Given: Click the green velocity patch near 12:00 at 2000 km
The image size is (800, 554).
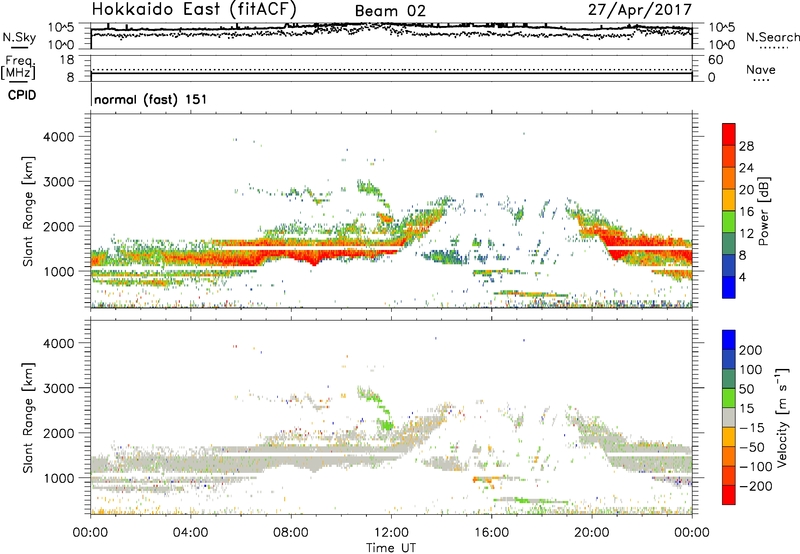Looking at the screenshot, I should pyautogui.click(x=386, y=424).
